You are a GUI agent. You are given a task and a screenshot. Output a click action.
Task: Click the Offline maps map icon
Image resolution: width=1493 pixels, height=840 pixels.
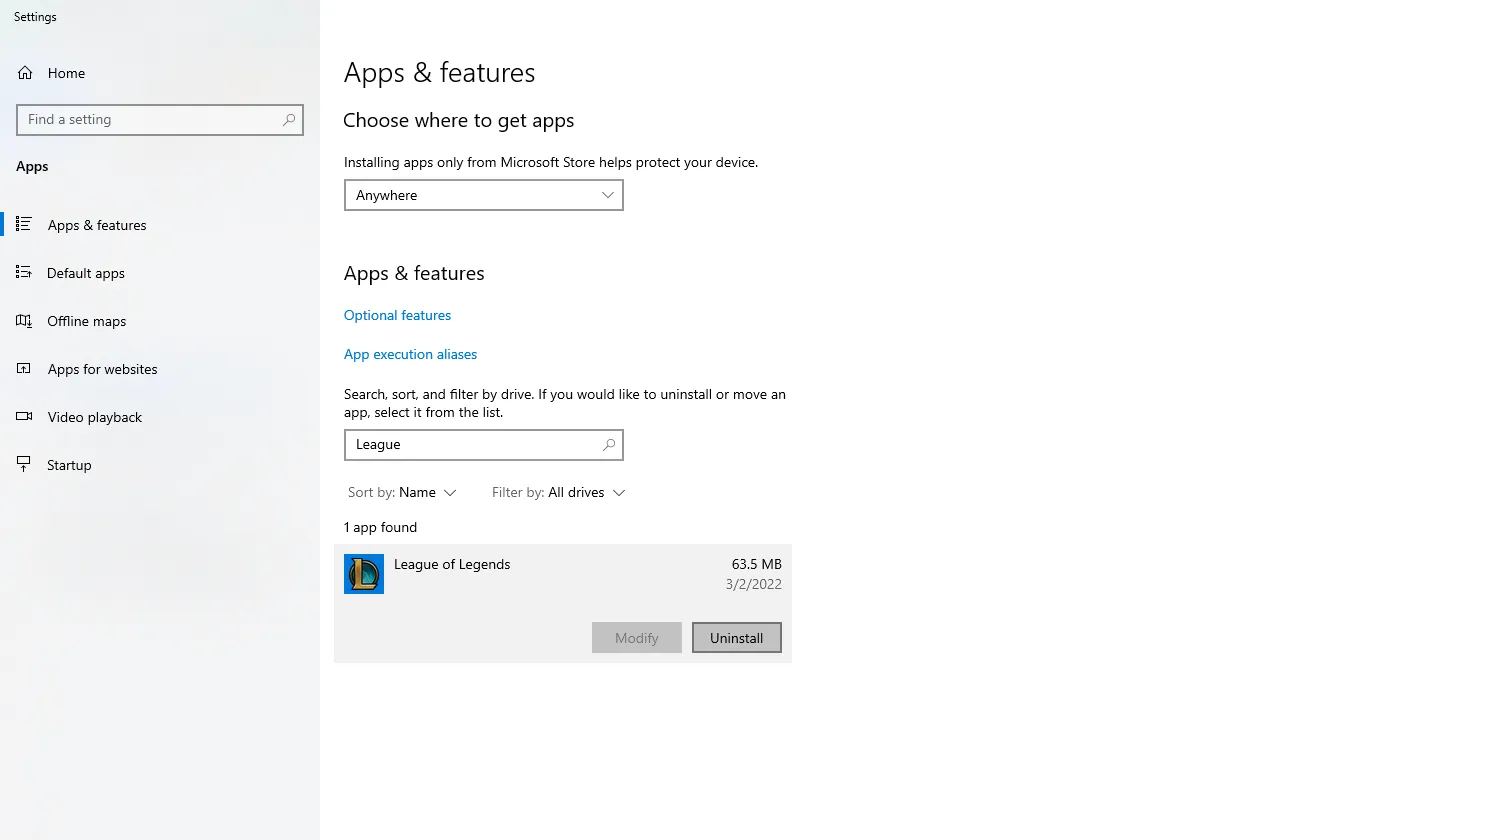click(24, 320)
